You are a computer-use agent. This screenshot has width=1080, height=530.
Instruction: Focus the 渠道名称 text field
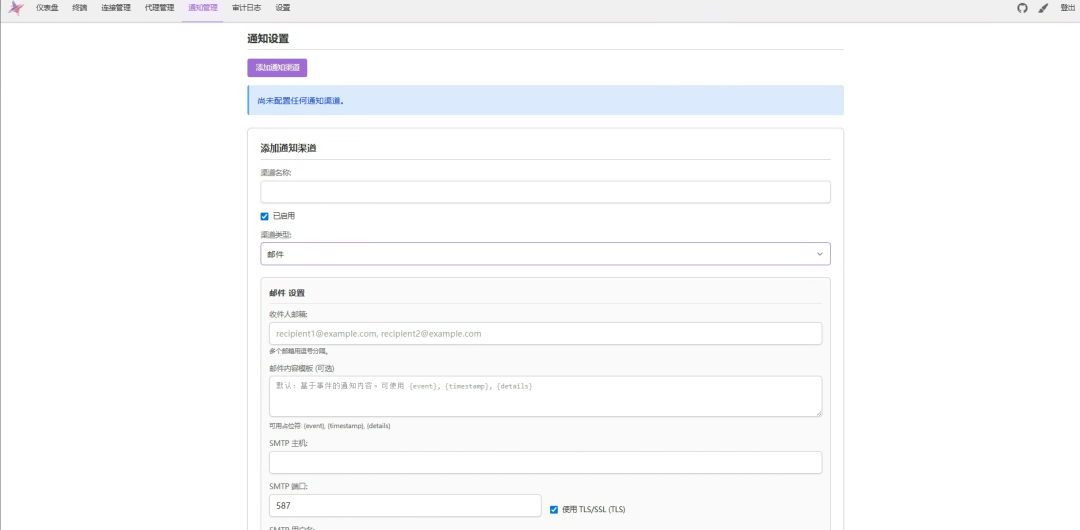coord(545,192)
